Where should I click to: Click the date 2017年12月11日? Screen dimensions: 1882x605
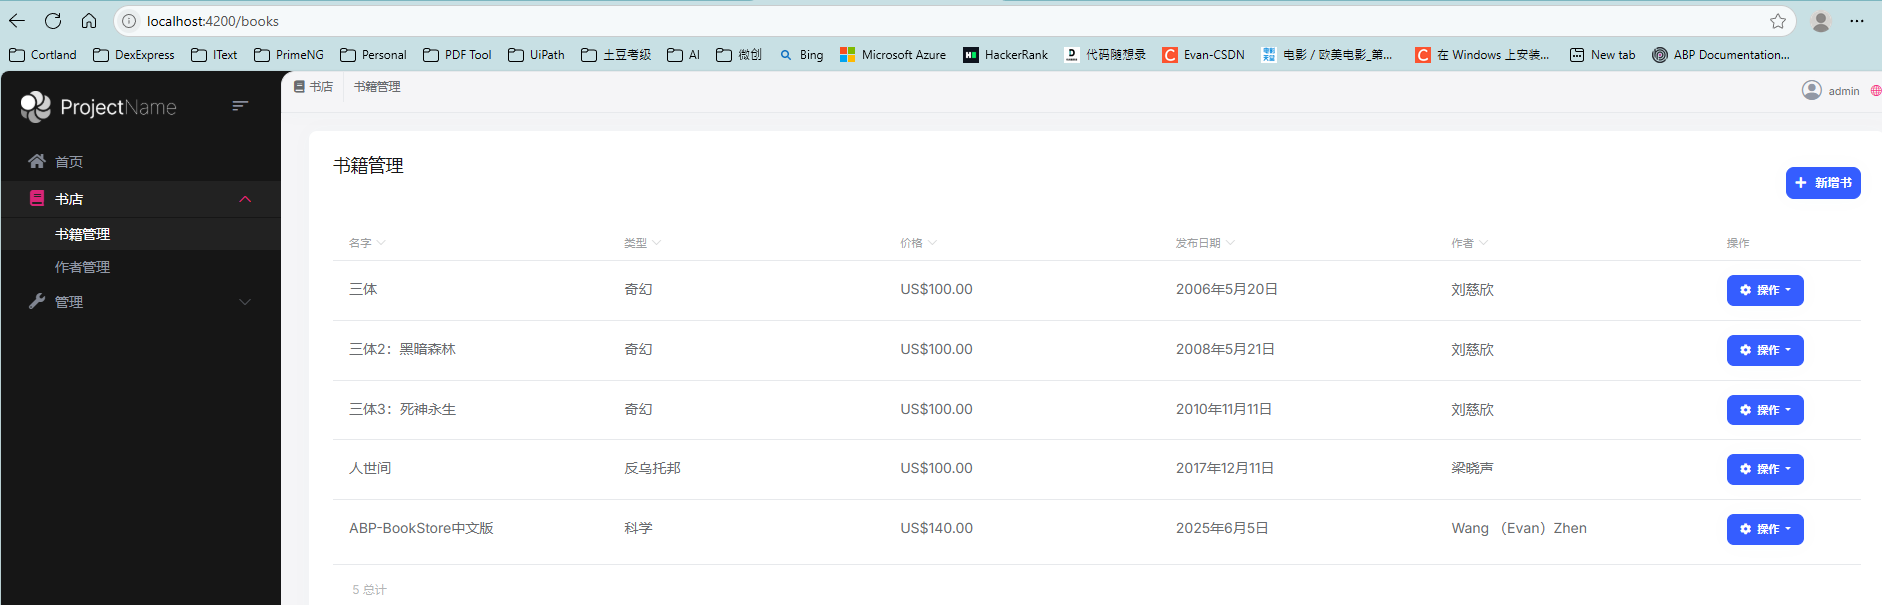1225,468
